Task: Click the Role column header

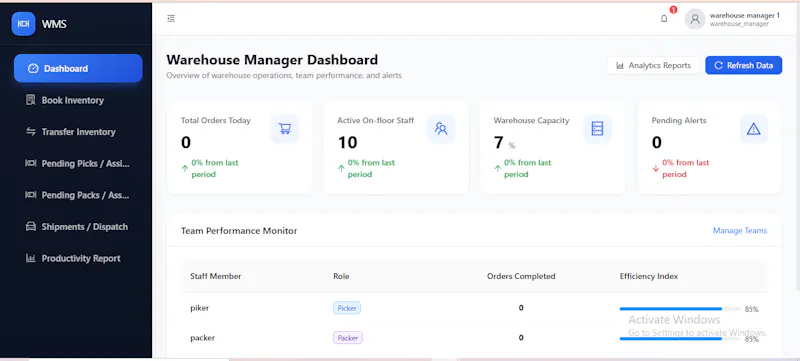Action: pos(341,276)
